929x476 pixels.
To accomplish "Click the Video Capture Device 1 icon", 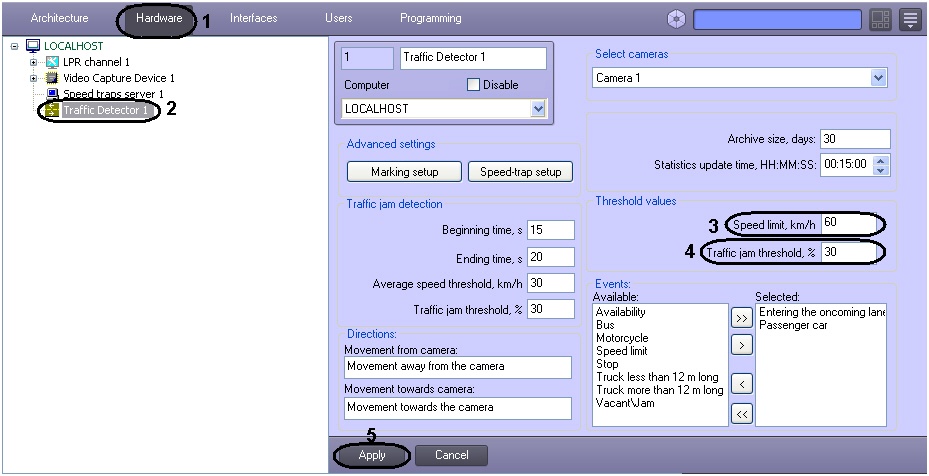I will [x=52, y=78].
